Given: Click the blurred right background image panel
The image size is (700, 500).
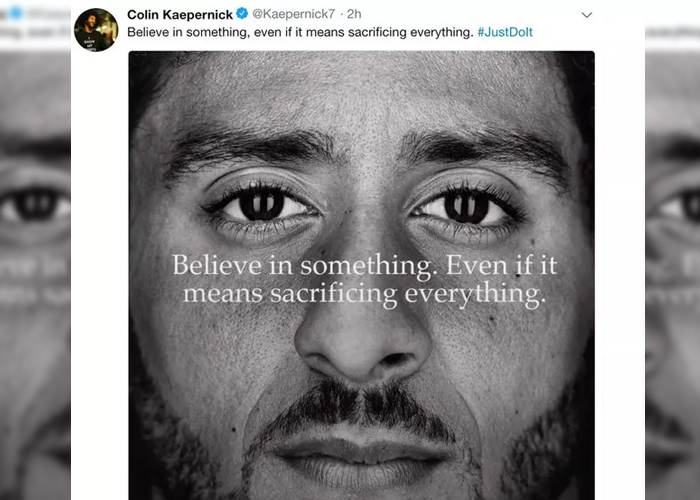Looking at the screenshot, I should 672,275.
